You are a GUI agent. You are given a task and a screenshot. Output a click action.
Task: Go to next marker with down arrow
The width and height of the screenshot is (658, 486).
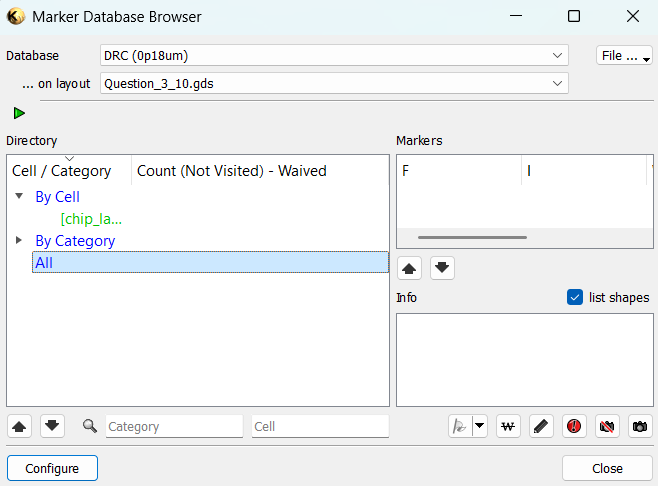[x=443, y=268]
